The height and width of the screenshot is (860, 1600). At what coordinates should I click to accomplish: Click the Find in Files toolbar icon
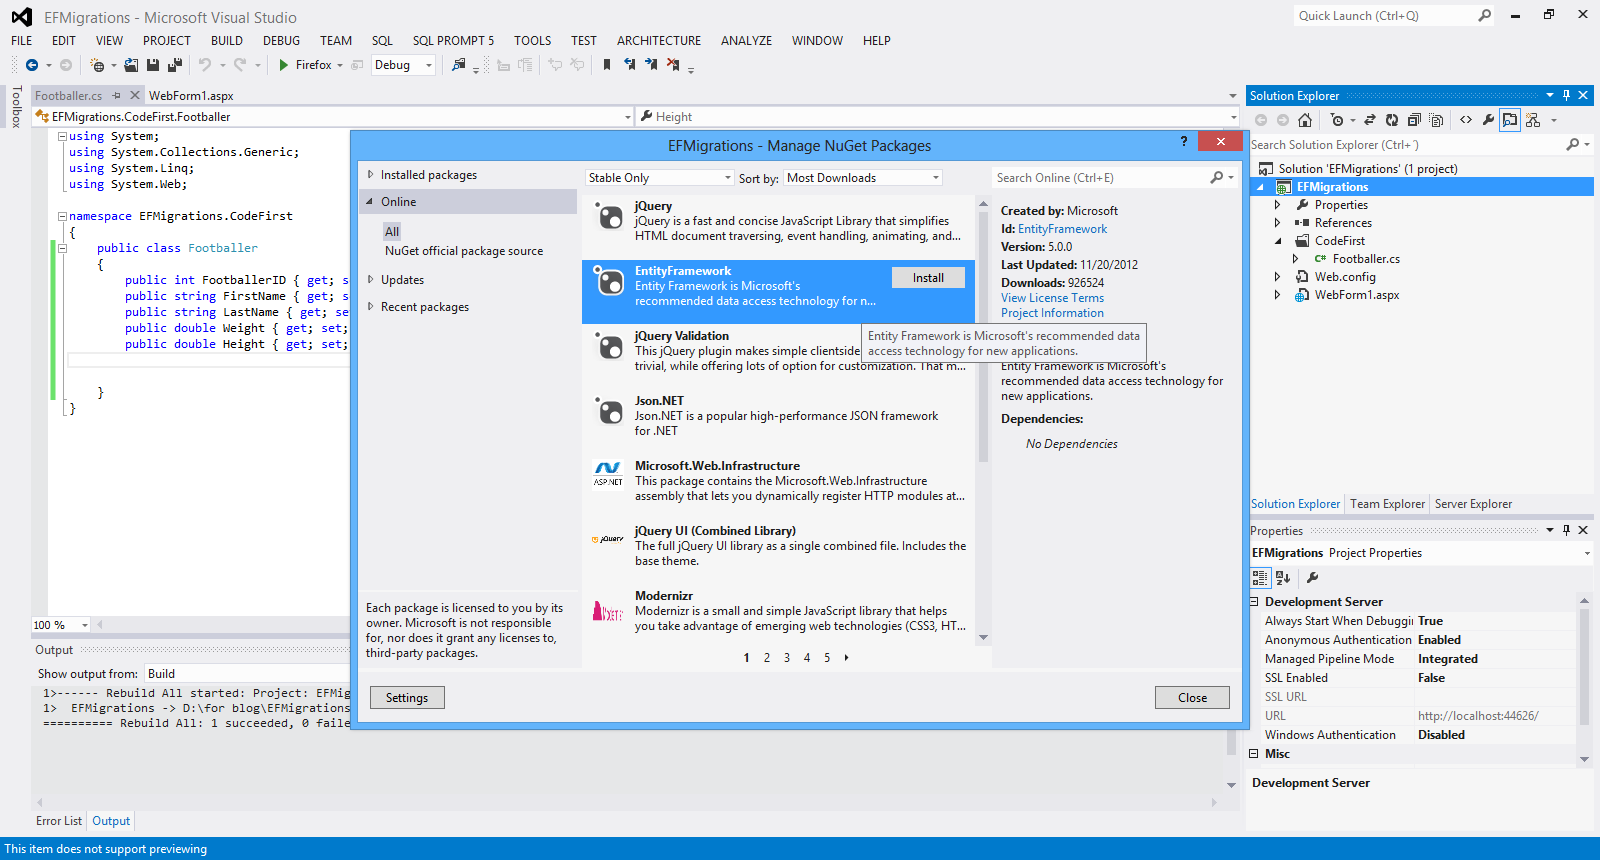pos(459,65)
